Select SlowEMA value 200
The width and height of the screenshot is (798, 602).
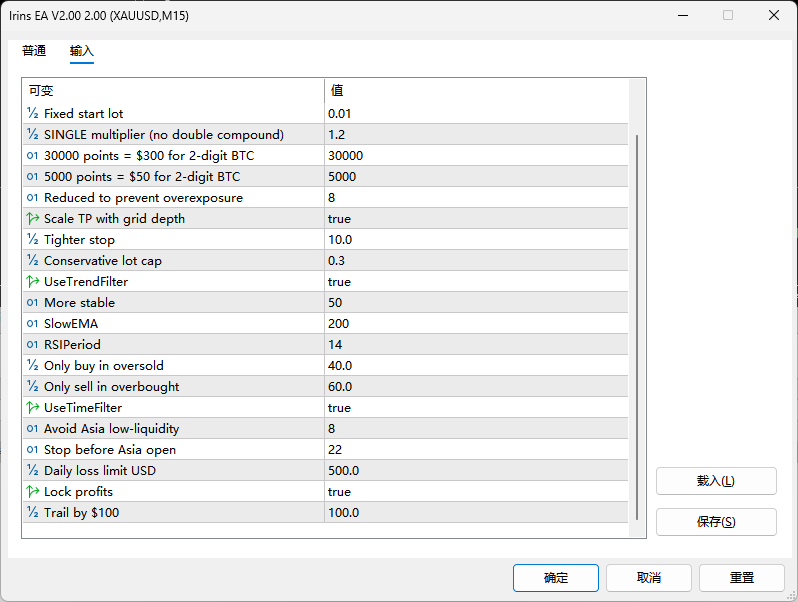coord(476,324)
